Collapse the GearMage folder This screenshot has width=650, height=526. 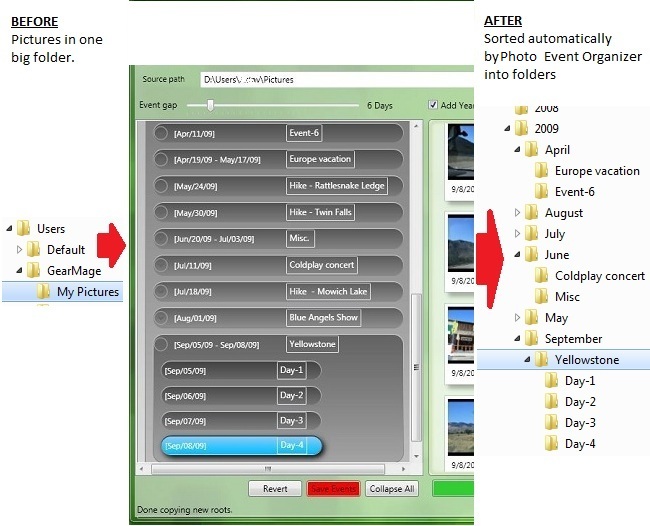point(19,271)
